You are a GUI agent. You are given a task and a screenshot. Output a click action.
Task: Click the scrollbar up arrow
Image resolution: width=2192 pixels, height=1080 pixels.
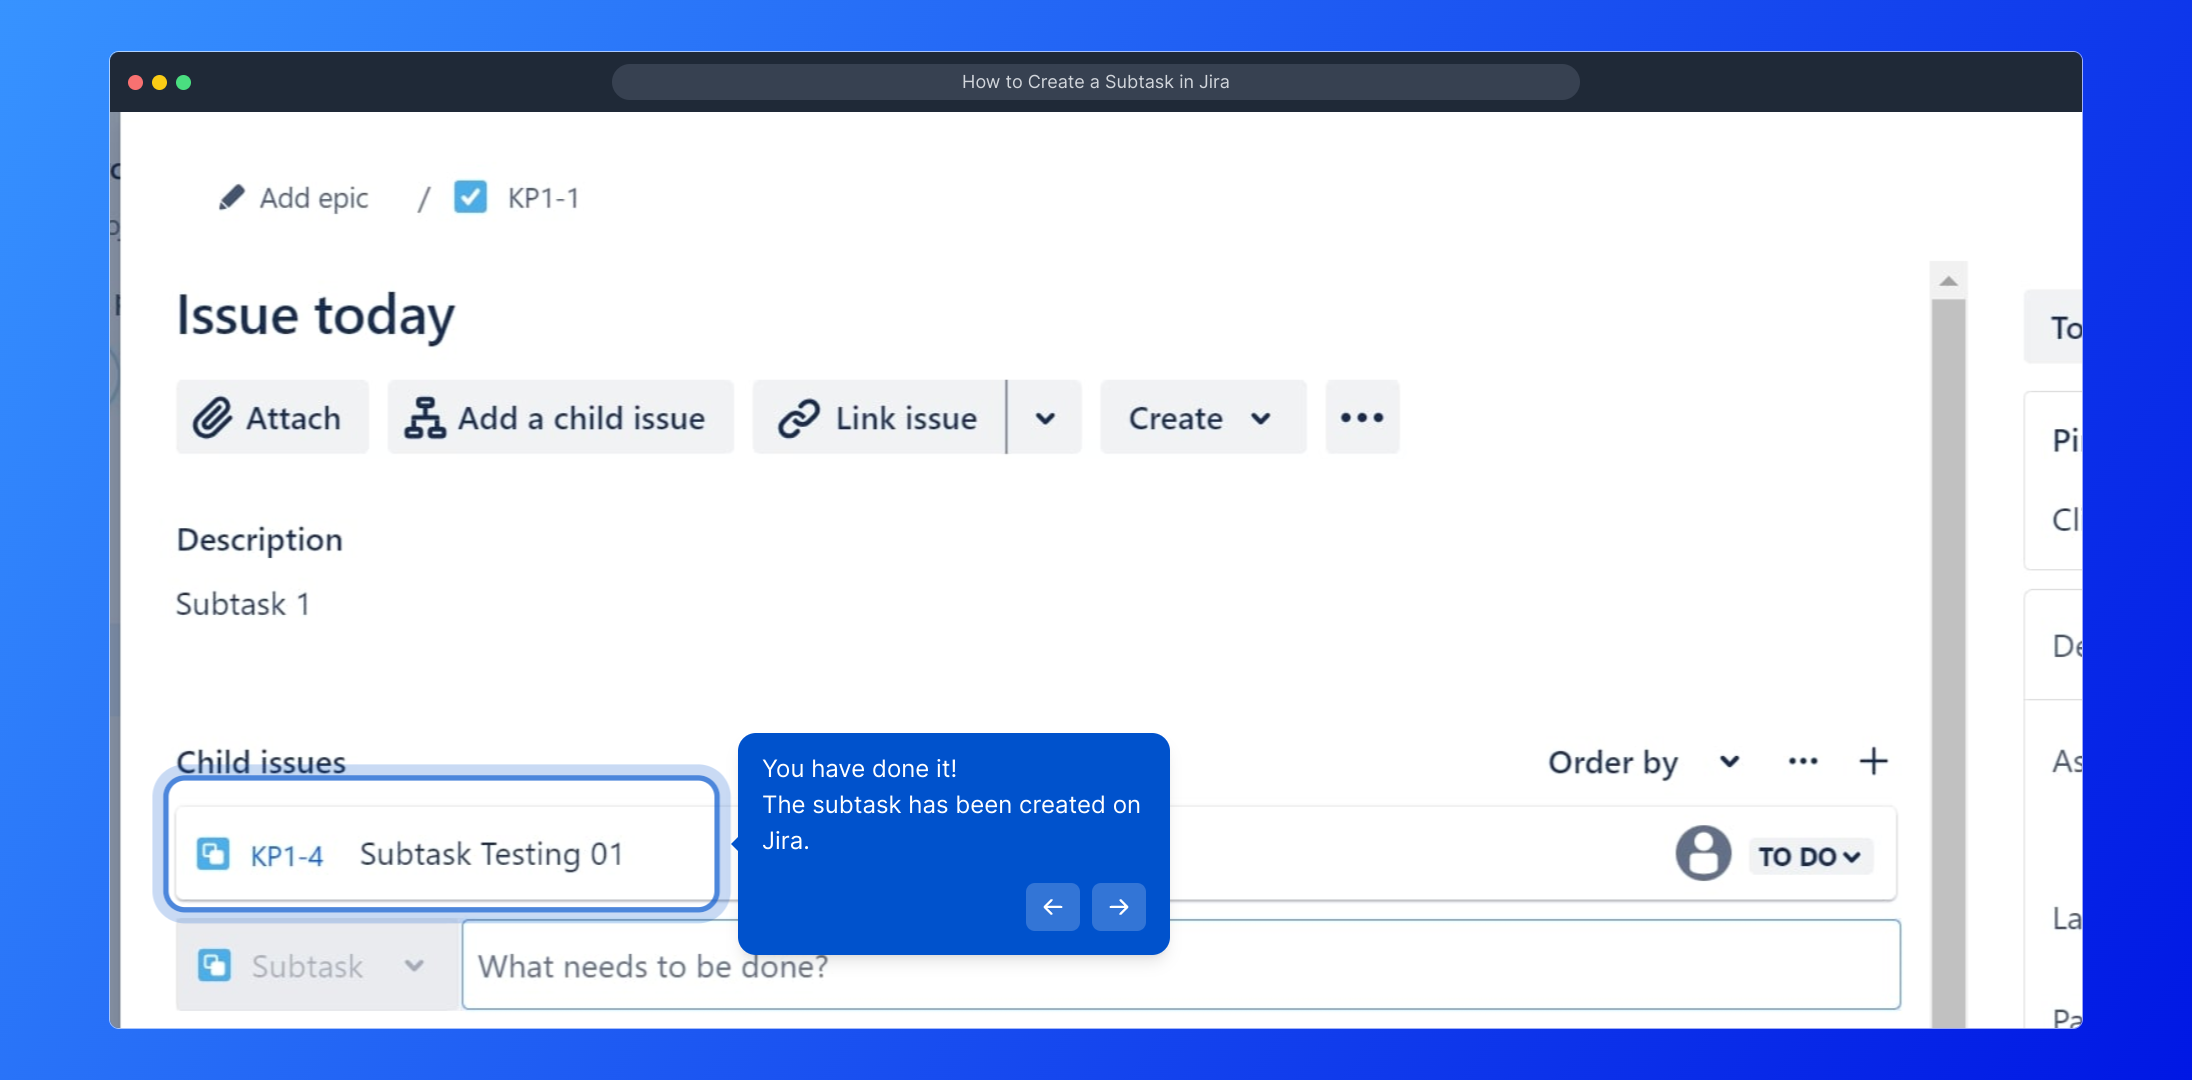(x=1948, y=281)
